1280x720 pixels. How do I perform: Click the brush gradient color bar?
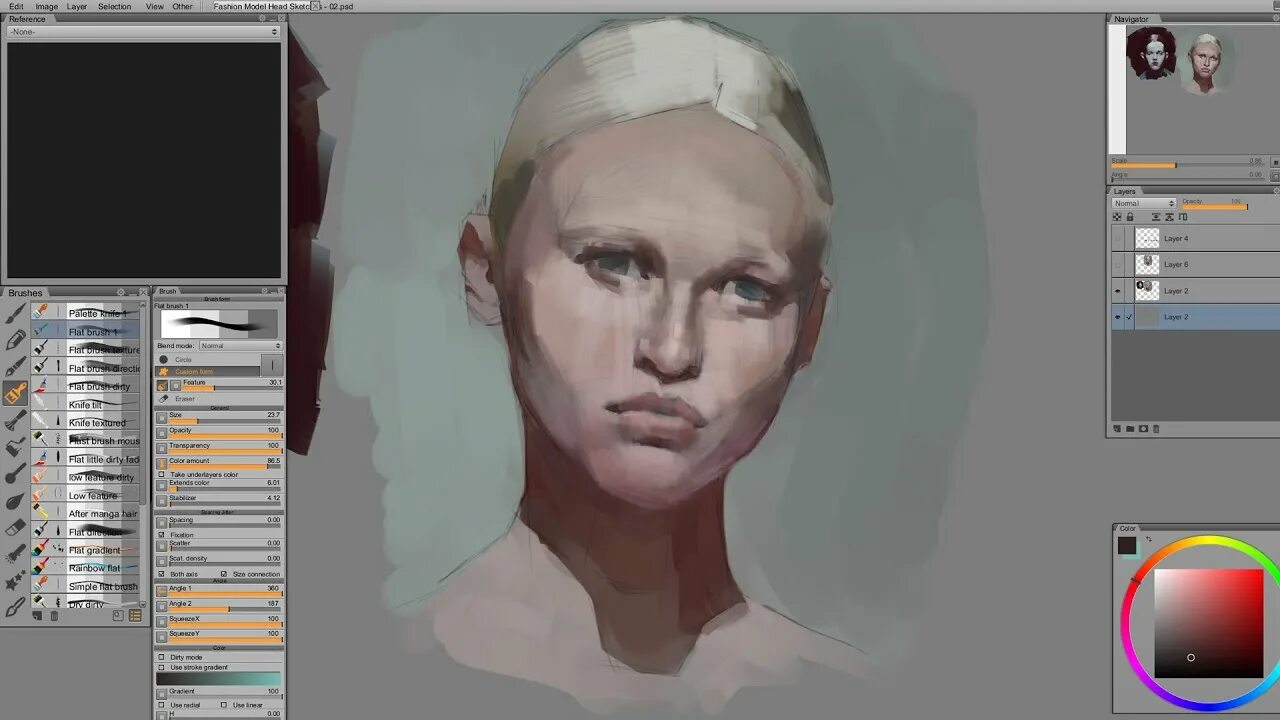219,679
